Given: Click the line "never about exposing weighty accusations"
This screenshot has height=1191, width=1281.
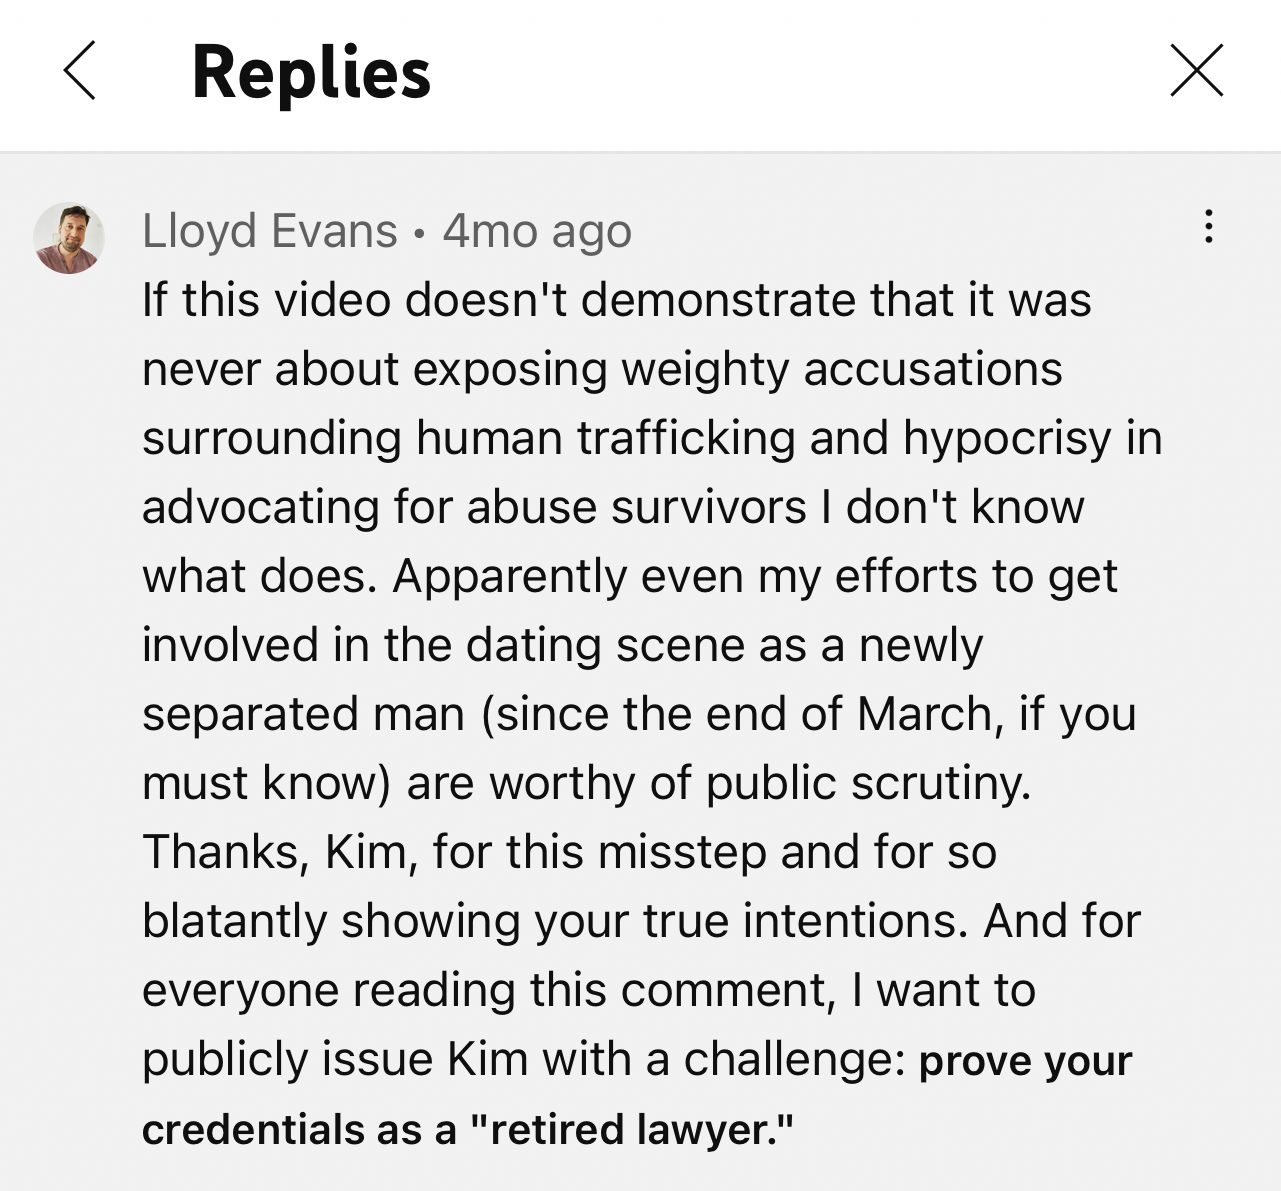Looking at the screenshot, I should point(602,369).
